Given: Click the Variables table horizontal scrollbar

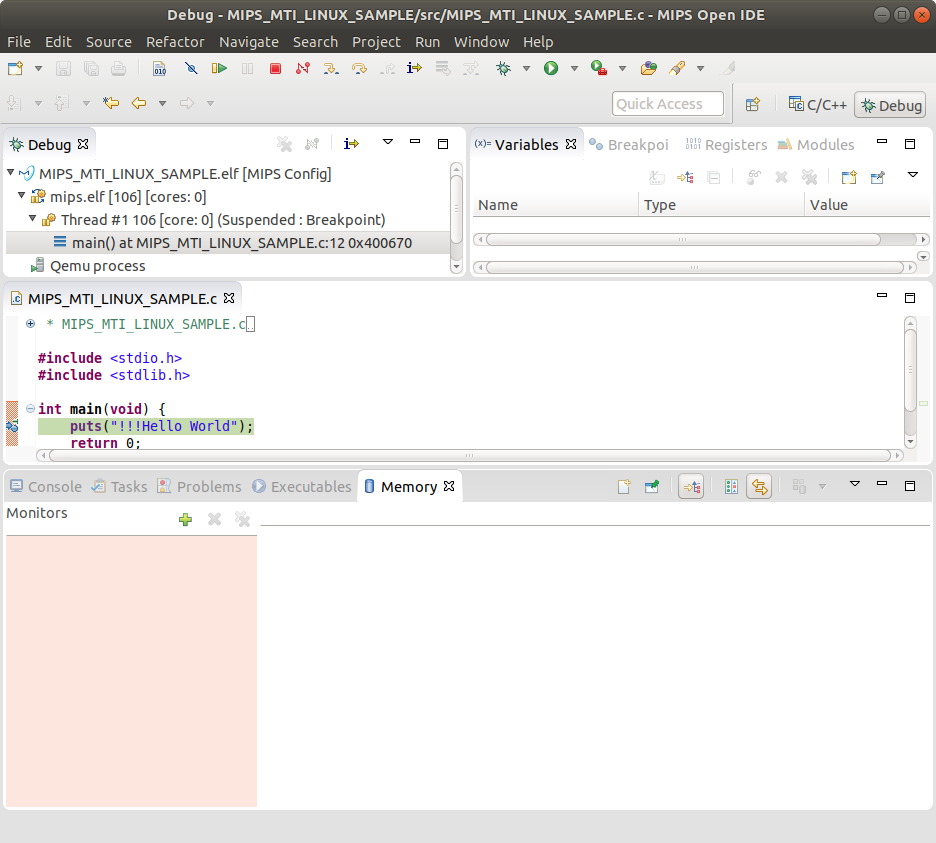Looking at the screenshot, I should (x=701, y=239).
